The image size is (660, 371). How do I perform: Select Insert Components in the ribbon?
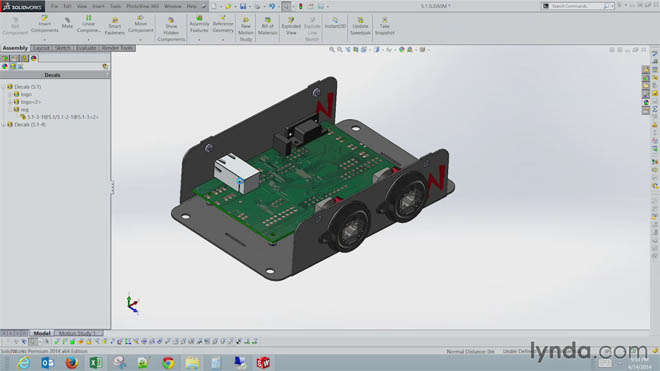(45, 24)
